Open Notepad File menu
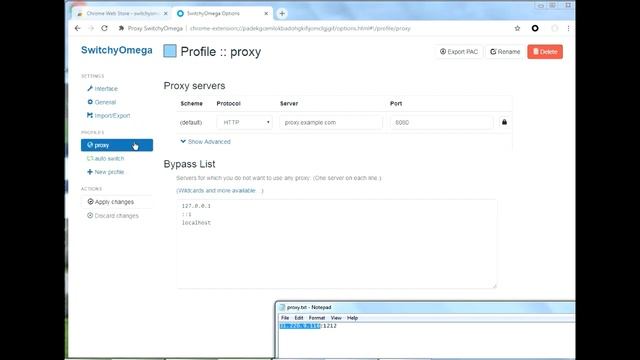Viewport: 640px width, 360px height. pyautogui.click(x=285, y=318)
